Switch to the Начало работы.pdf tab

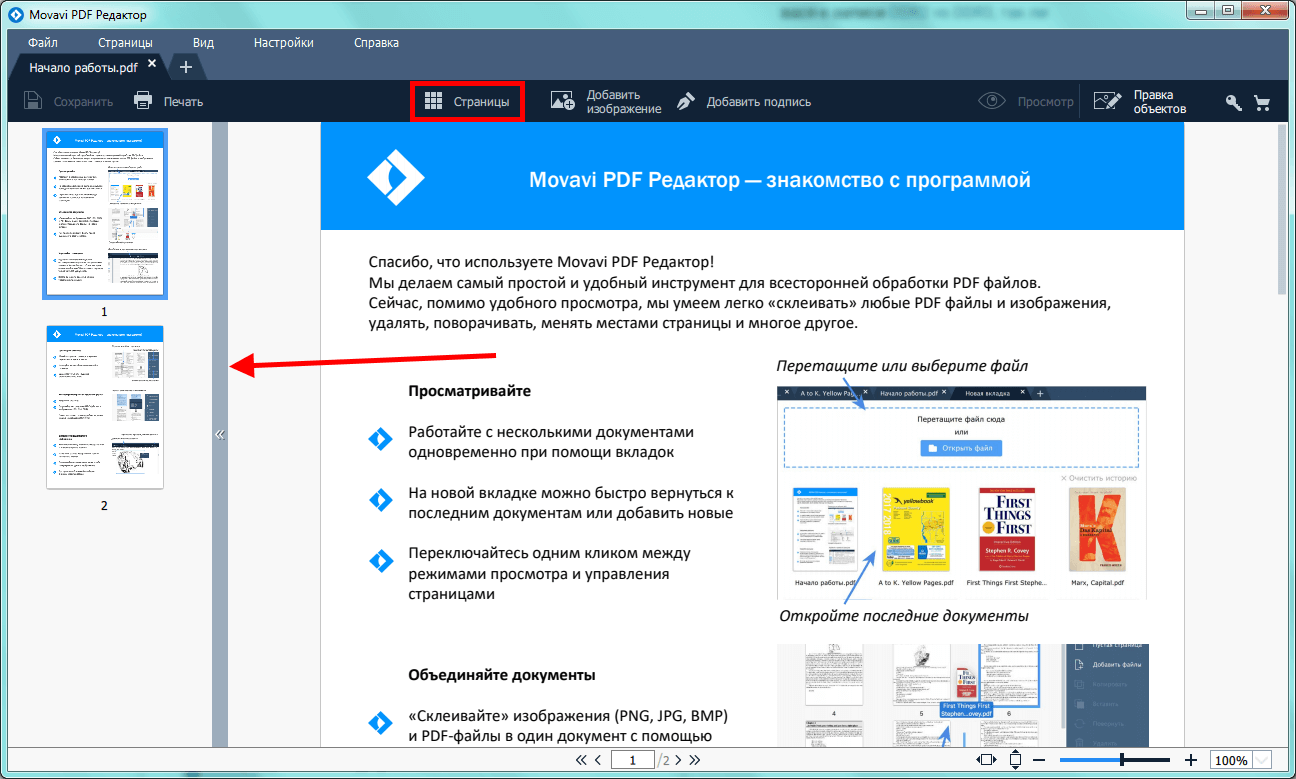click(x=83, y=68)
